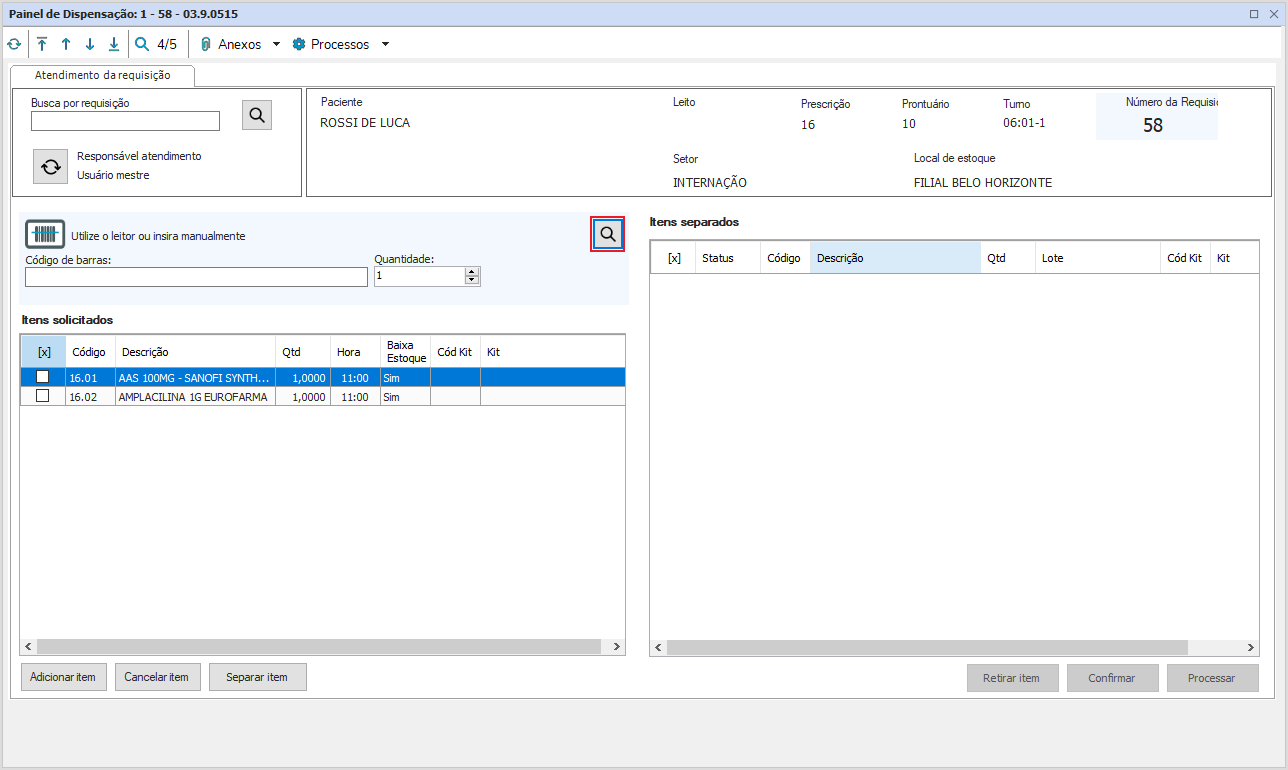
Task: Click the Busca por requisição input field
Action: [125, 121]
